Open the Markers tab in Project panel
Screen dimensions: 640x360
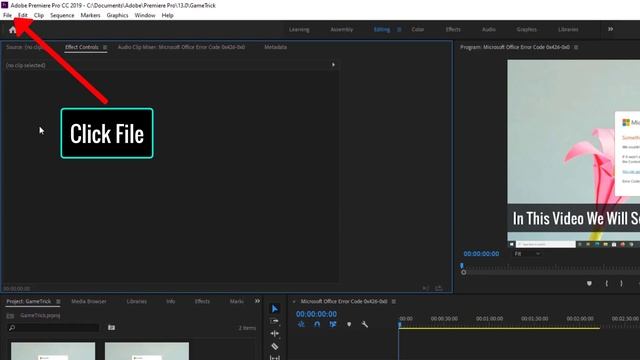tap(236, 301)
